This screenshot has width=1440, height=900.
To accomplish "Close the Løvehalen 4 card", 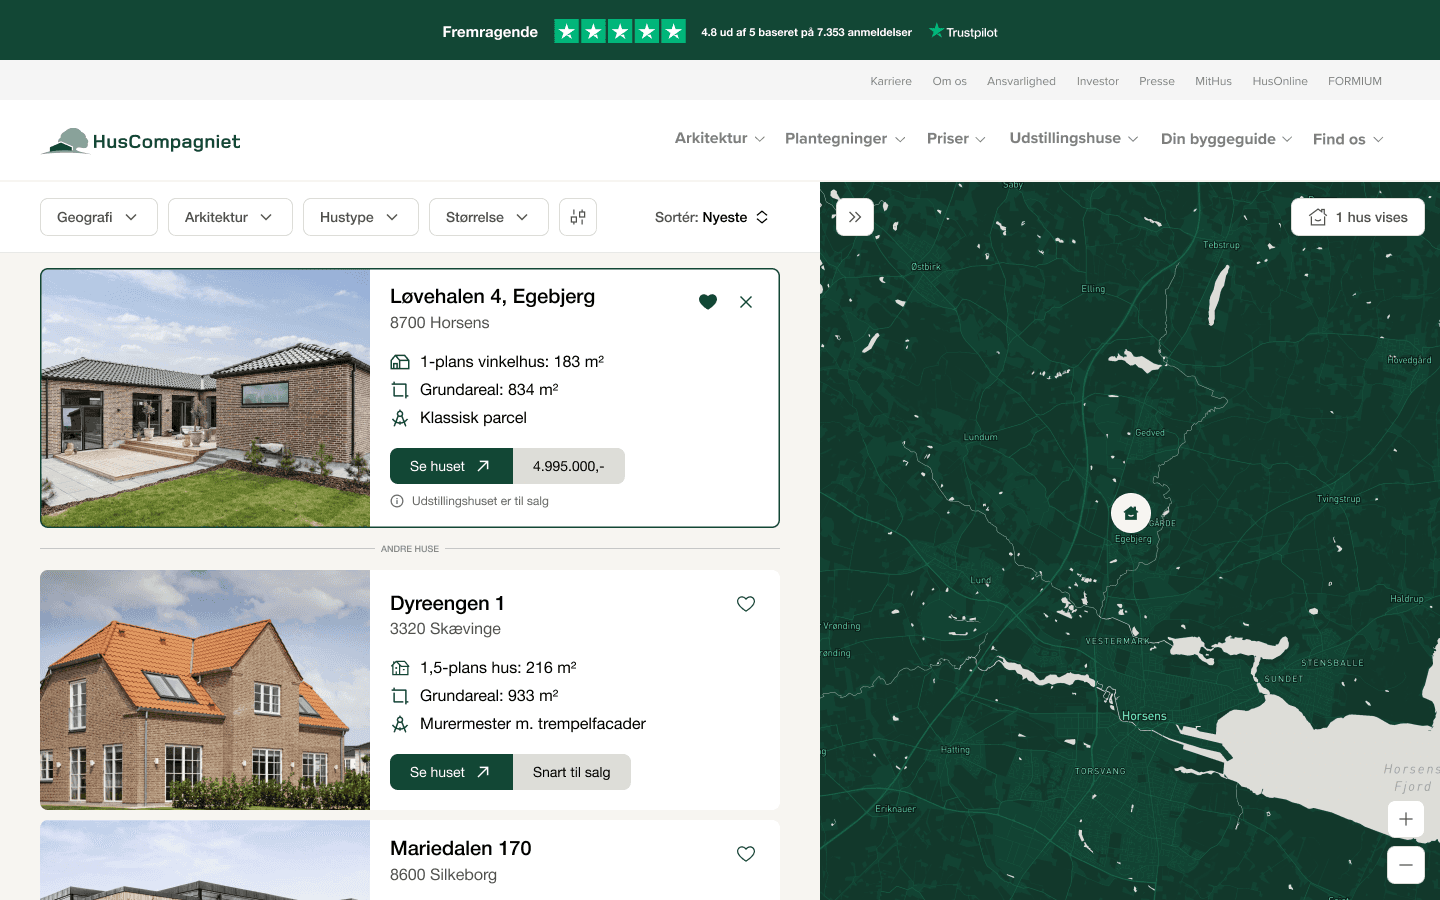I will [746, 302].
